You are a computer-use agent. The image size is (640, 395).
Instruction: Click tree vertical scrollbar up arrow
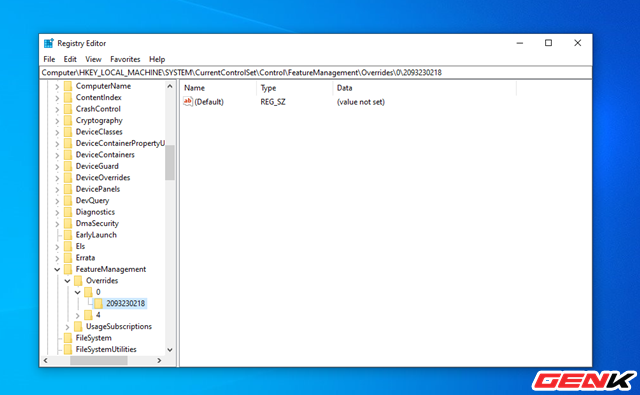tap(170, 86)
